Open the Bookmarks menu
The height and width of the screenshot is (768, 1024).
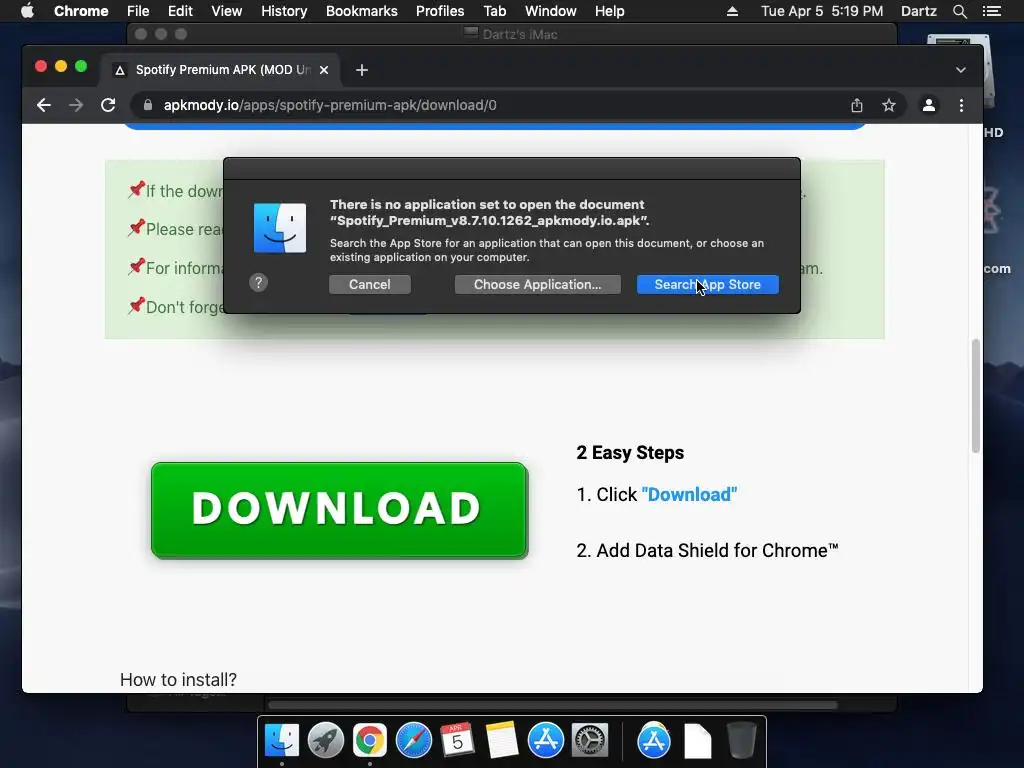tap(362, 11)
